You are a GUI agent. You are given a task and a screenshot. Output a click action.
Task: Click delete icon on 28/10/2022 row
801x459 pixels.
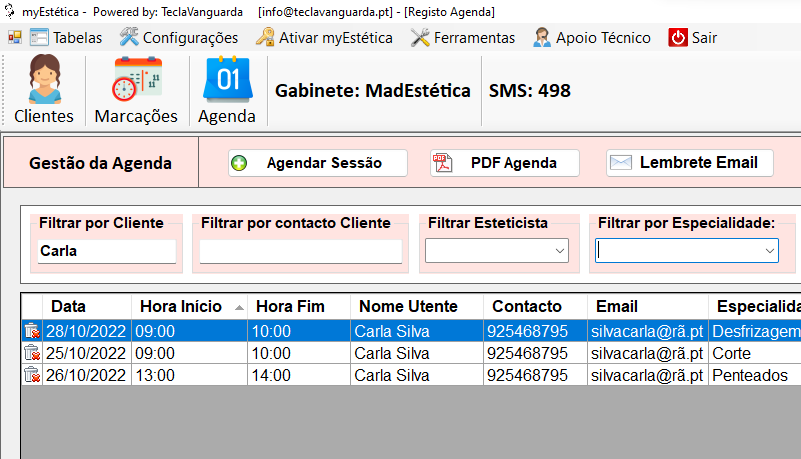point(32,331)
